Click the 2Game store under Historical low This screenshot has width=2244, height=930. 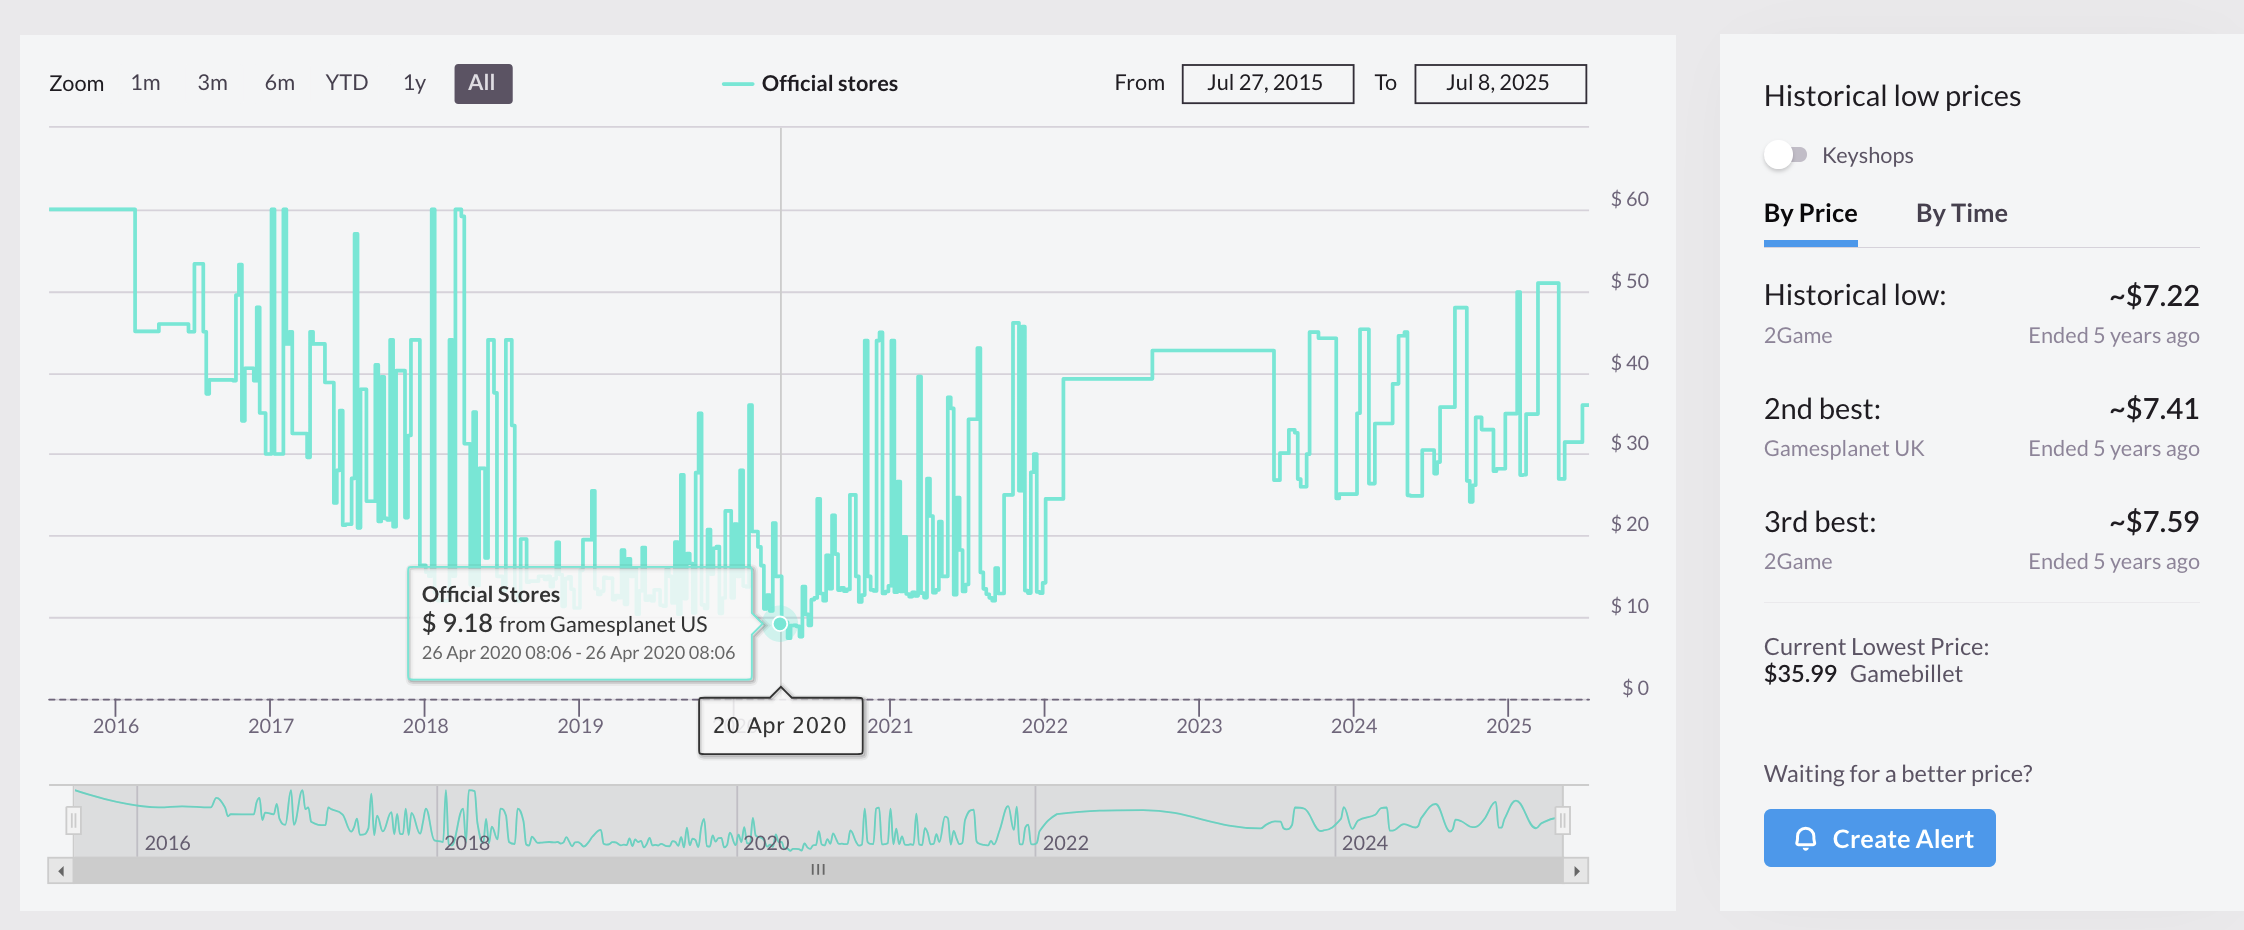click(x=1797, y=336)
